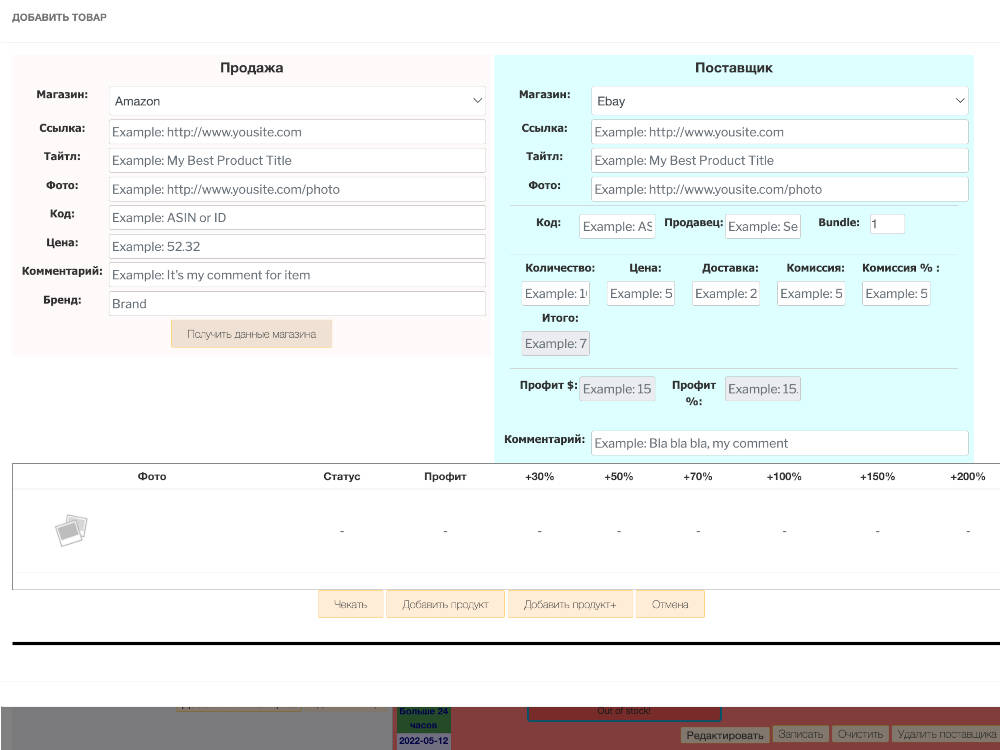This screenshot has width=1000, height=750.
Task: Focus the Поставщик Код field
Action: tap(617, 226)
